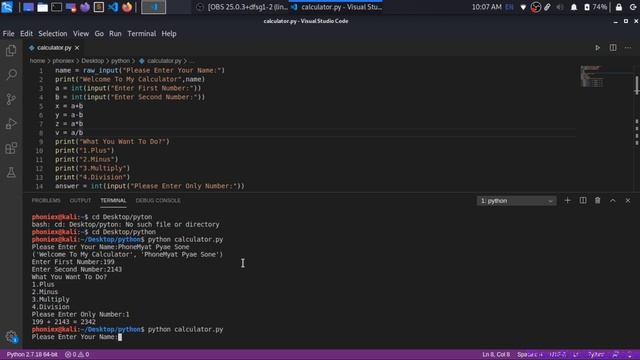Open the Search view in the activity bar
640x360 pixels.
[x=11, y=75]
